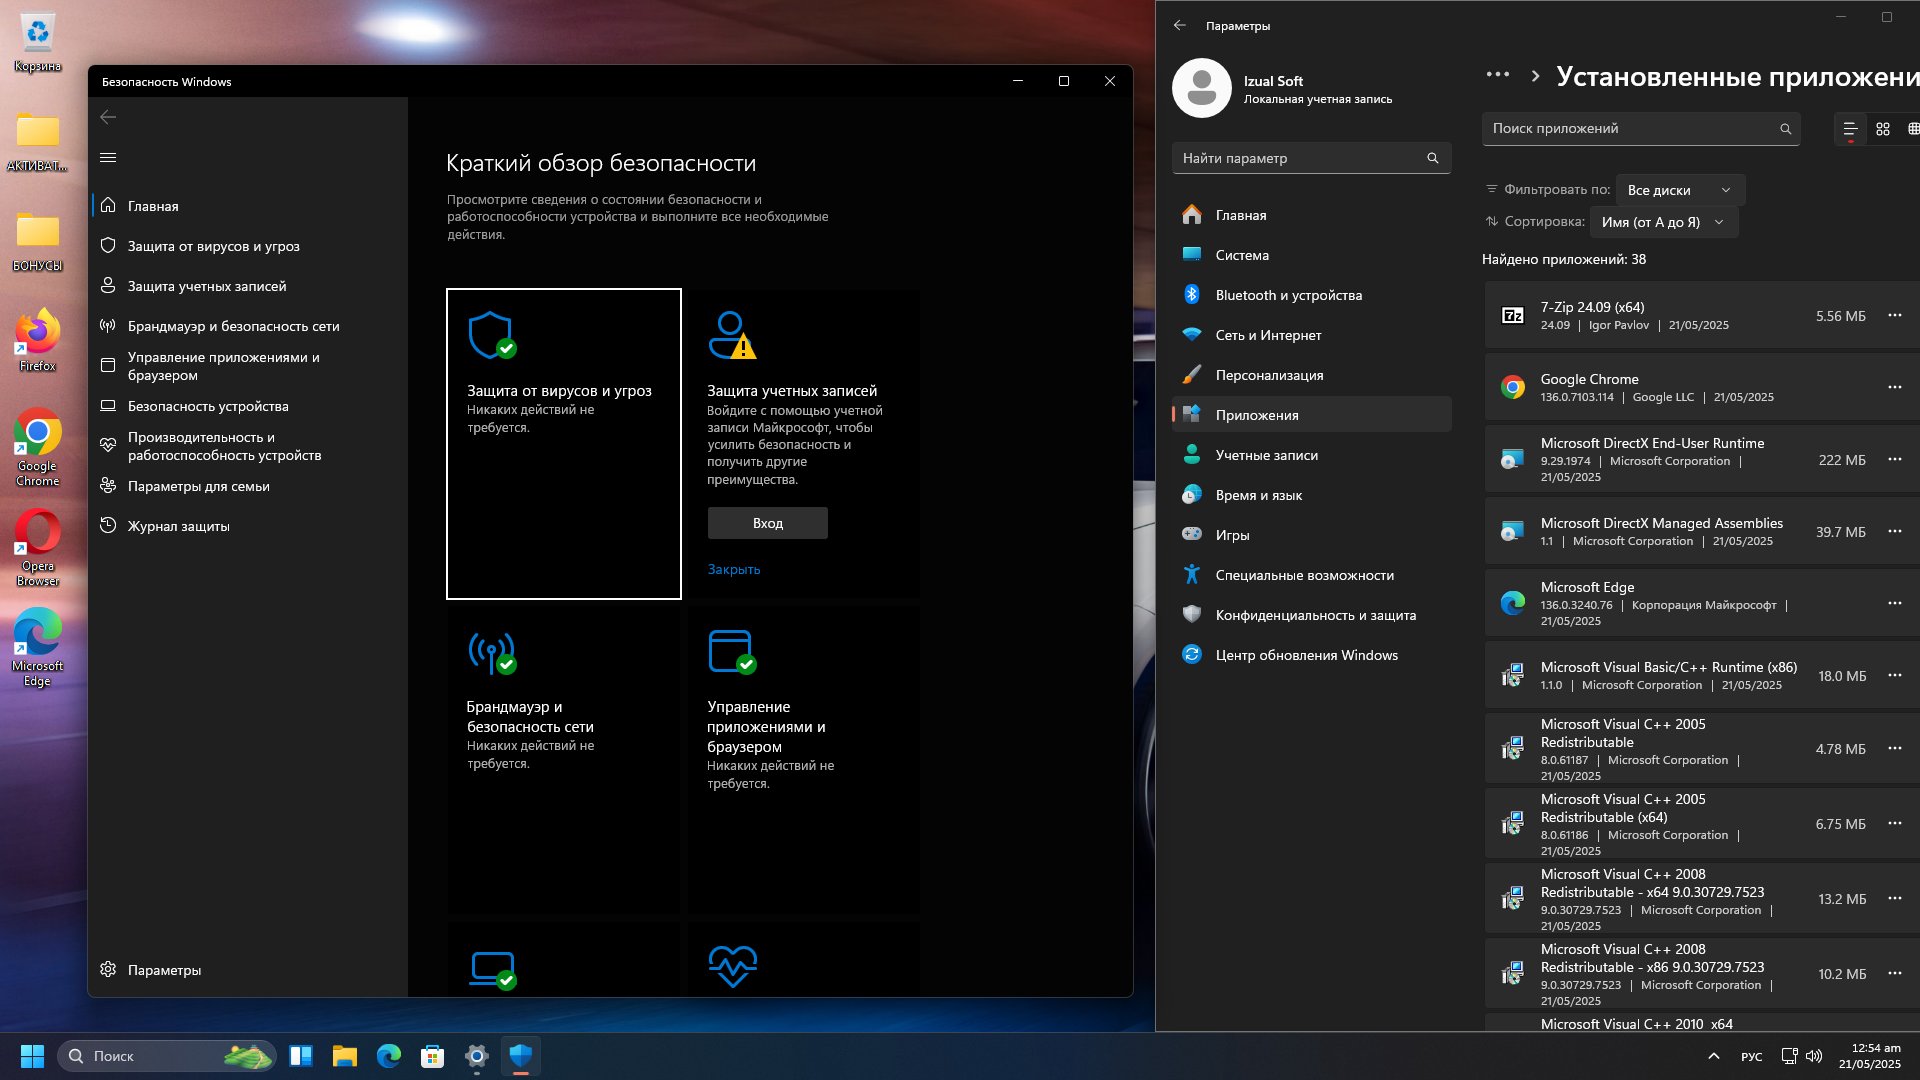The width and height of the screenshot is (1920, 1080).
Task: Open the Virus and threat protection shield tile
Action: pyautogui.click(x=564, y=444)
